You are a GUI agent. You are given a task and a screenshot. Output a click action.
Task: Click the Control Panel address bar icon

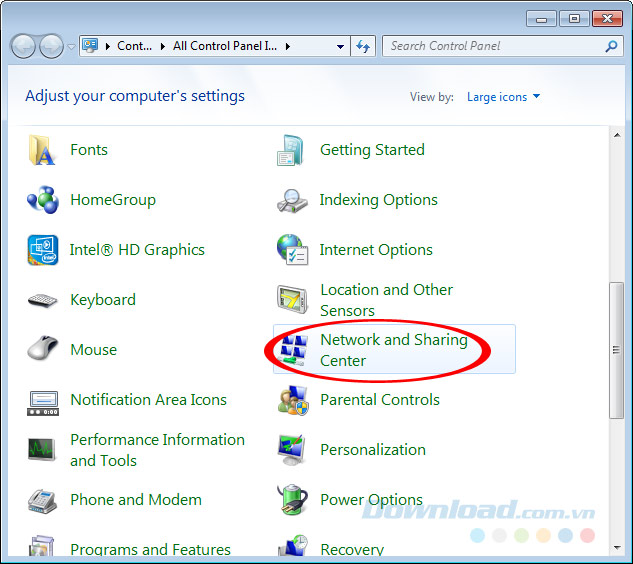tap(90, 46)
